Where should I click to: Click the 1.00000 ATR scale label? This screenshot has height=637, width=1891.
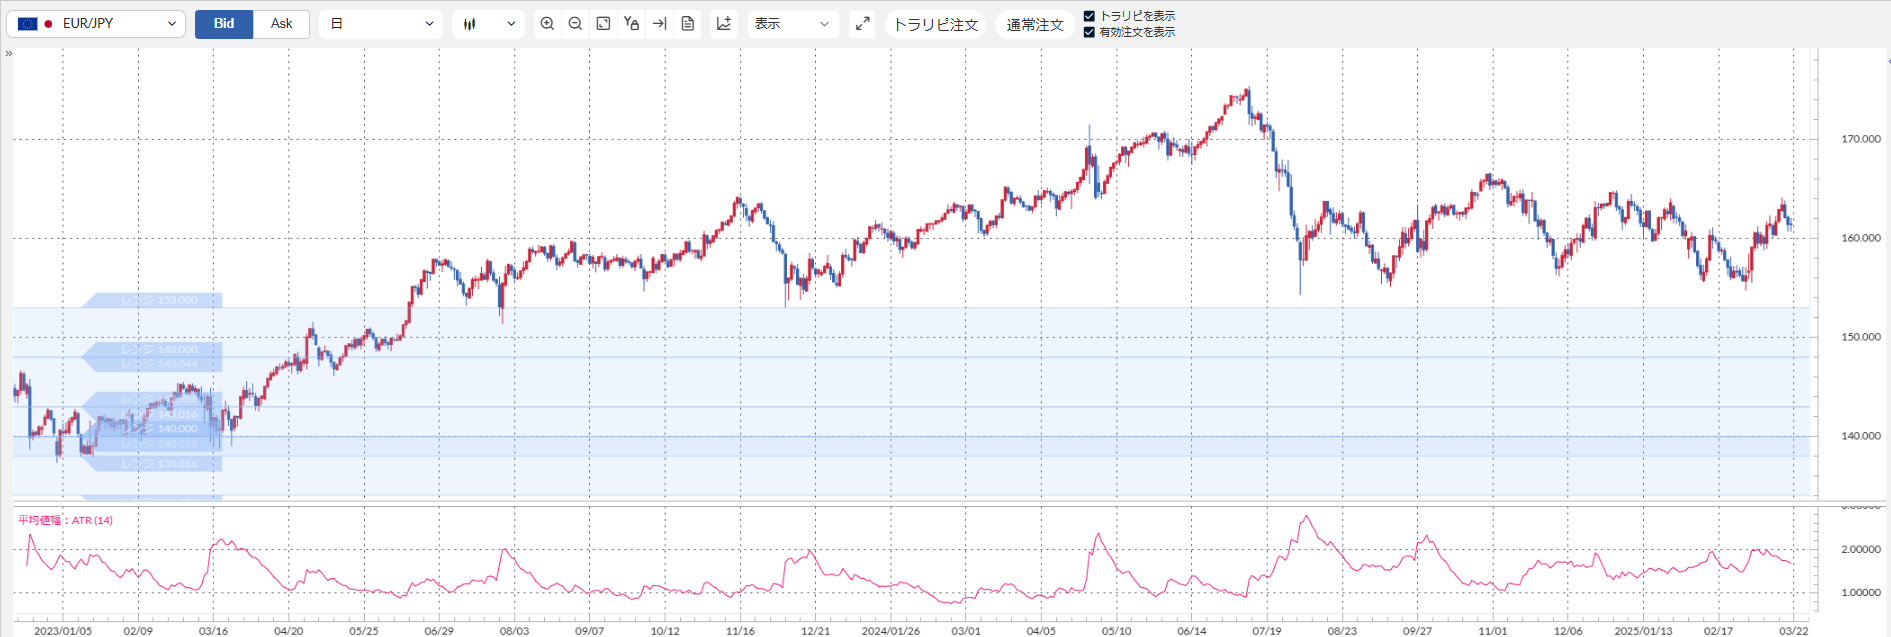tap(1861, 592)
